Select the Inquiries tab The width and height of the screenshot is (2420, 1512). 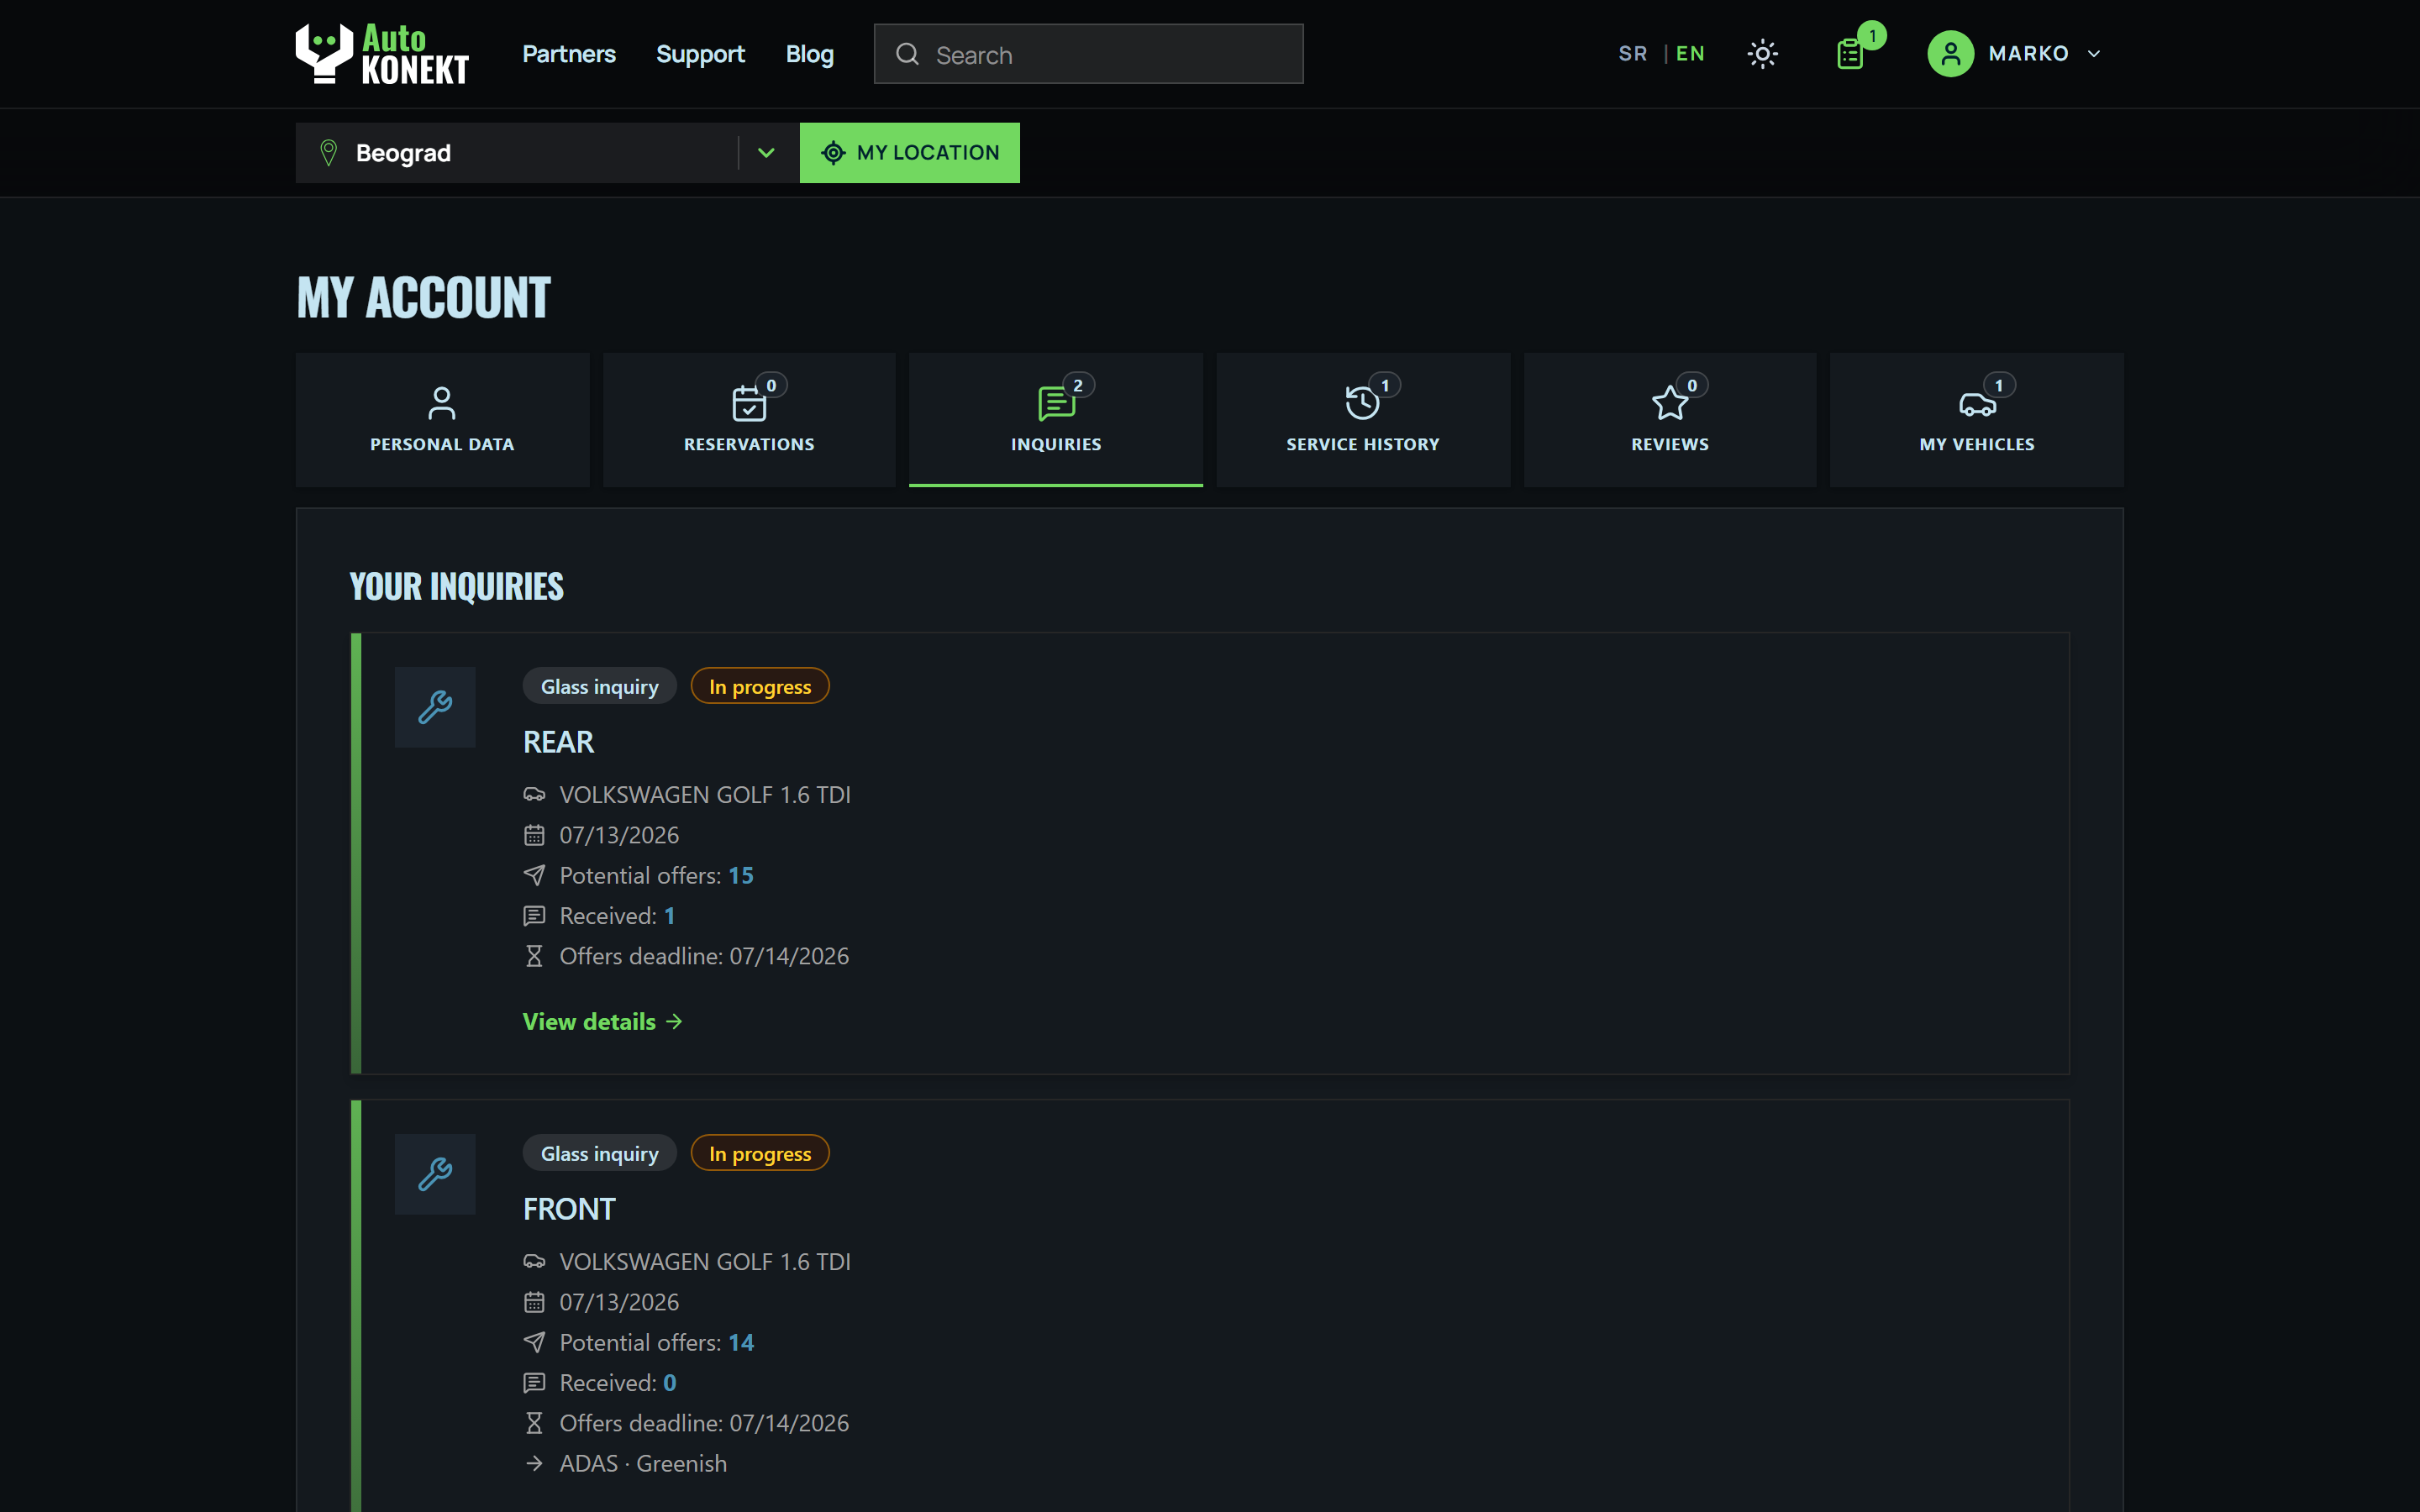tap(1056, 419)
